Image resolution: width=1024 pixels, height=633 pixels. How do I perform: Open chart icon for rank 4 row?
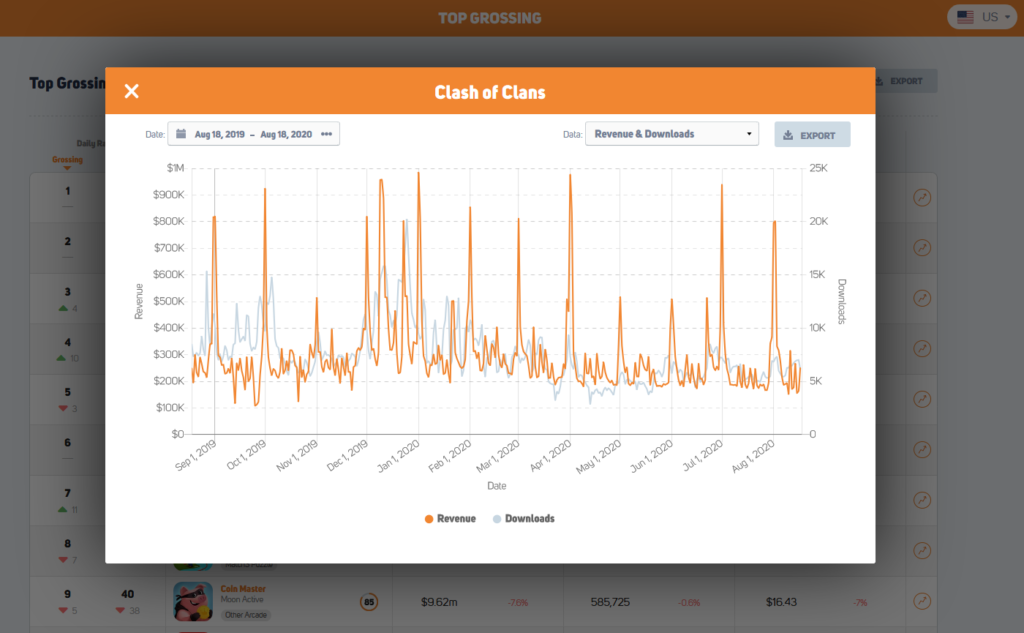(921, 348)
